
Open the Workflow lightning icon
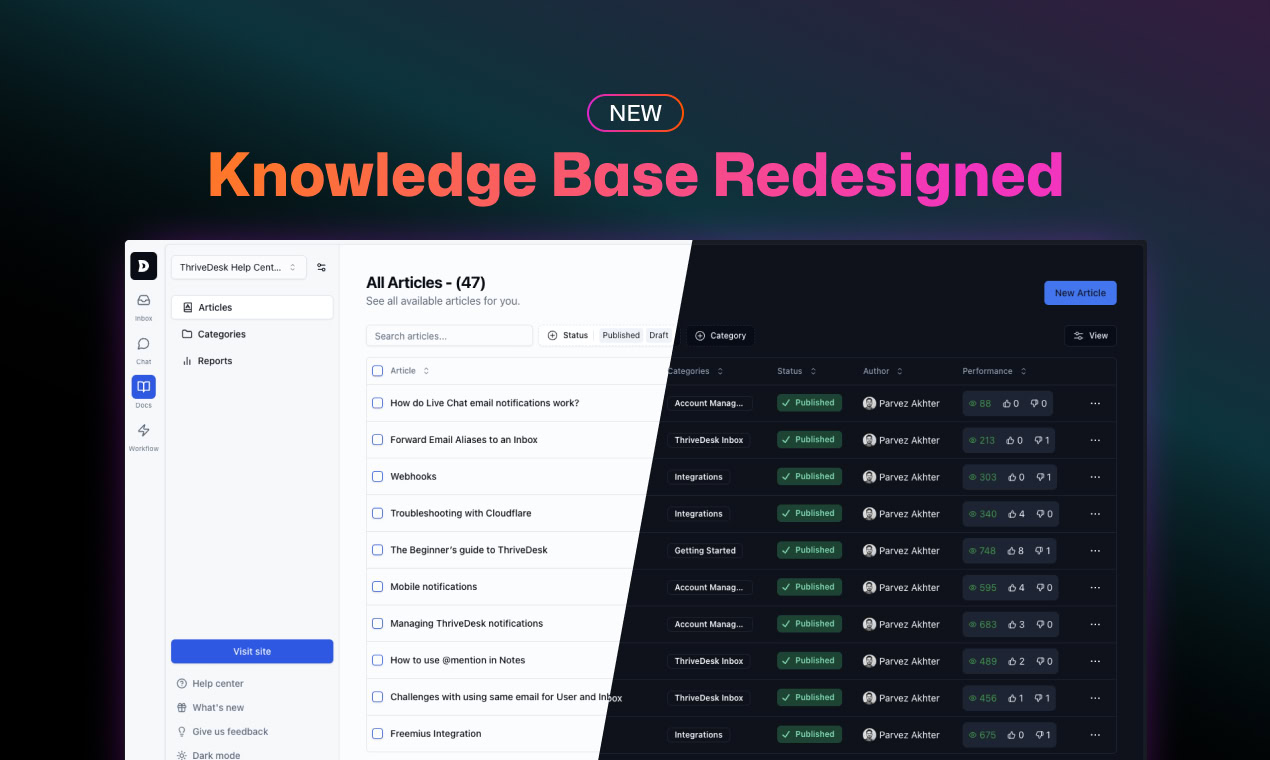tap(144, 431)
